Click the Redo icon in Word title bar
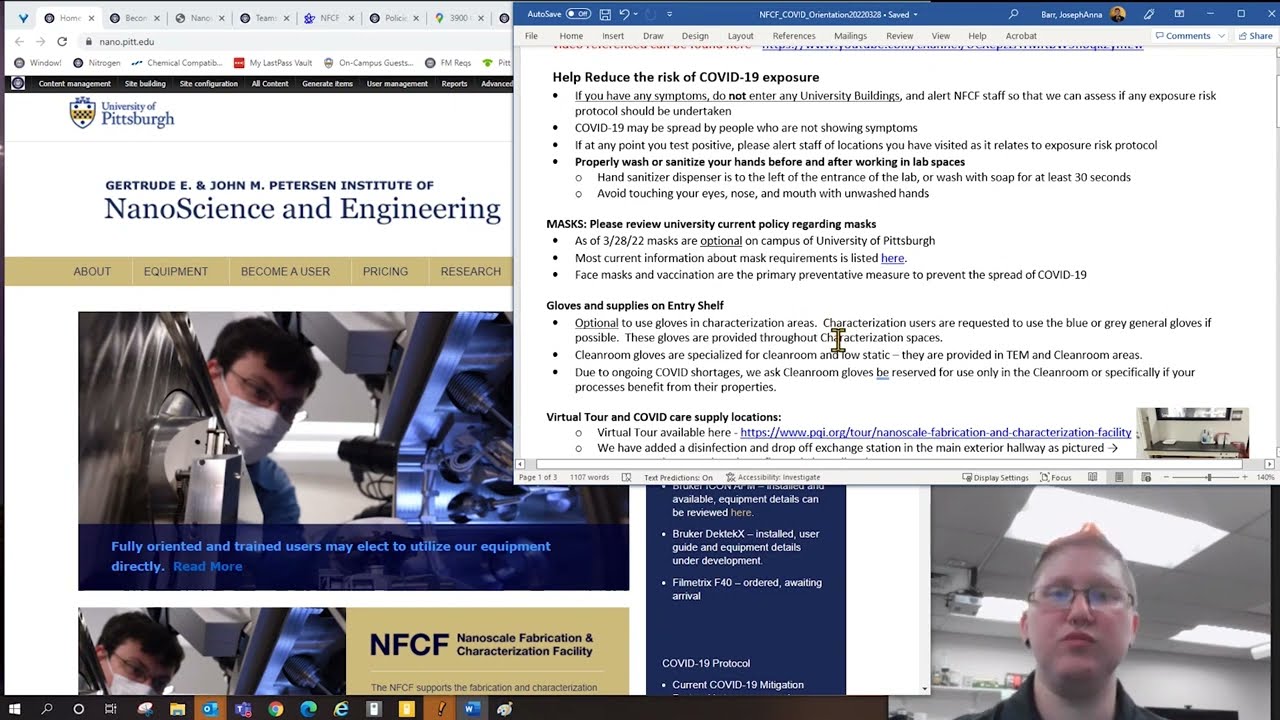Viewport: 1280px width, 720px height. click(651, 14)
